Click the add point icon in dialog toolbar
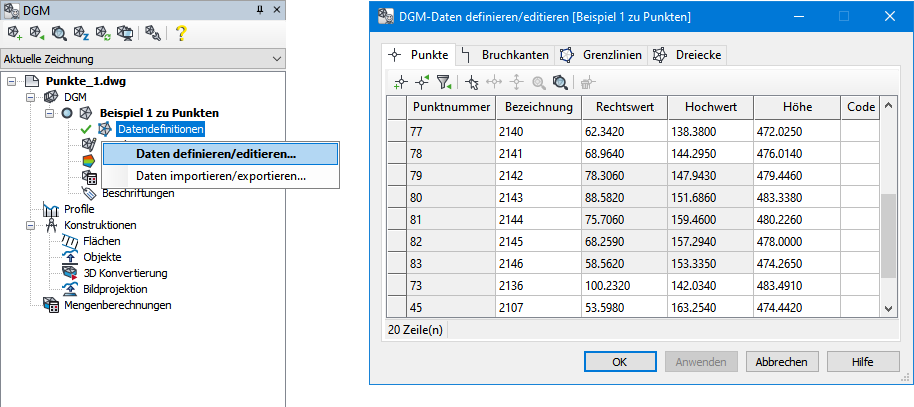This screenshot has width=914, height=407. click(x=400, y=83)
